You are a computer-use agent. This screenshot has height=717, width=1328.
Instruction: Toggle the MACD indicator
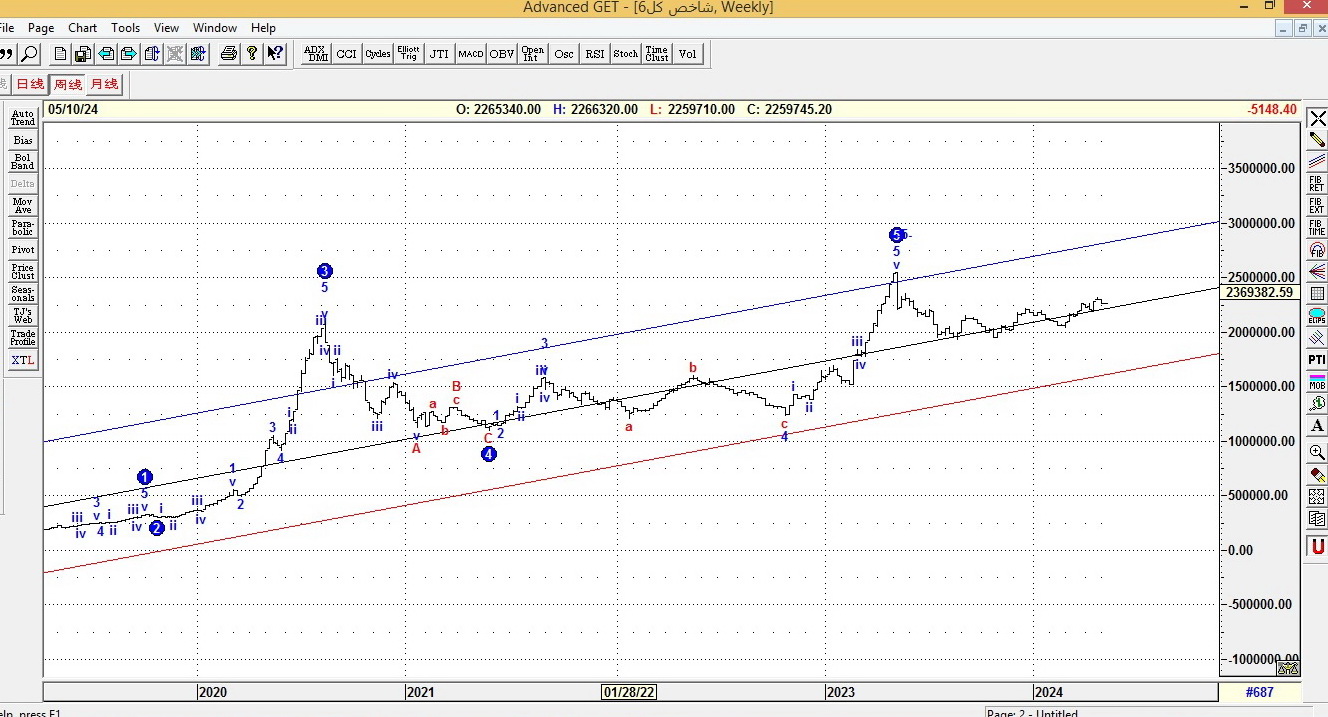(x=470, y=54)
